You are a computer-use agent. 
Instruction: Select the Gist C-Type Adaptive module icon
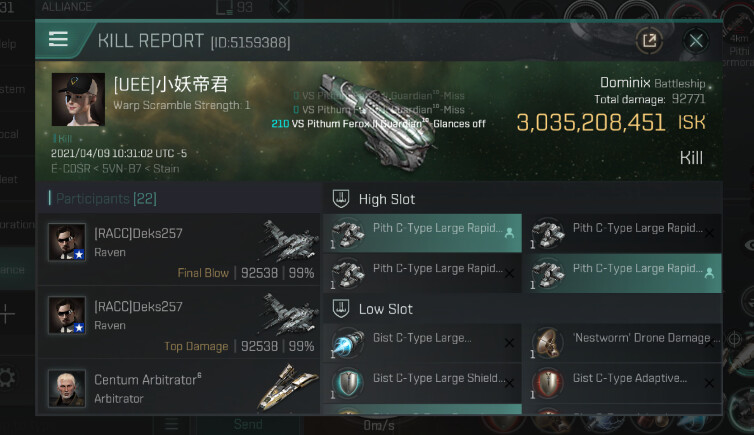(548, 383)
